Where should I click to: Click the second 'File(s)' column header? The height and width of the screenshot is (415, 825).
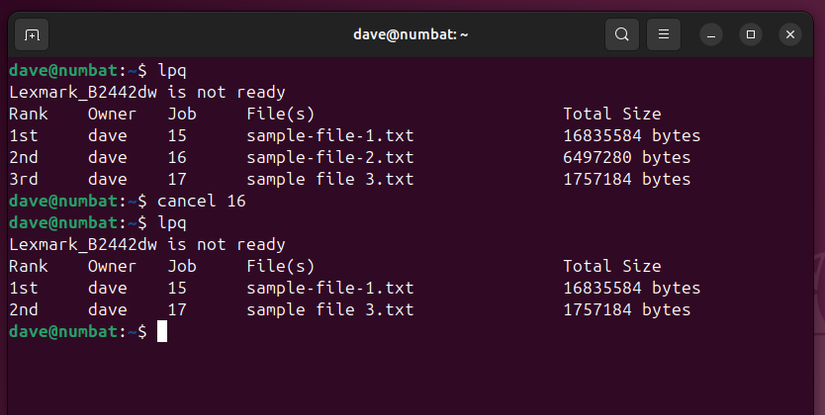click(280, 266)
